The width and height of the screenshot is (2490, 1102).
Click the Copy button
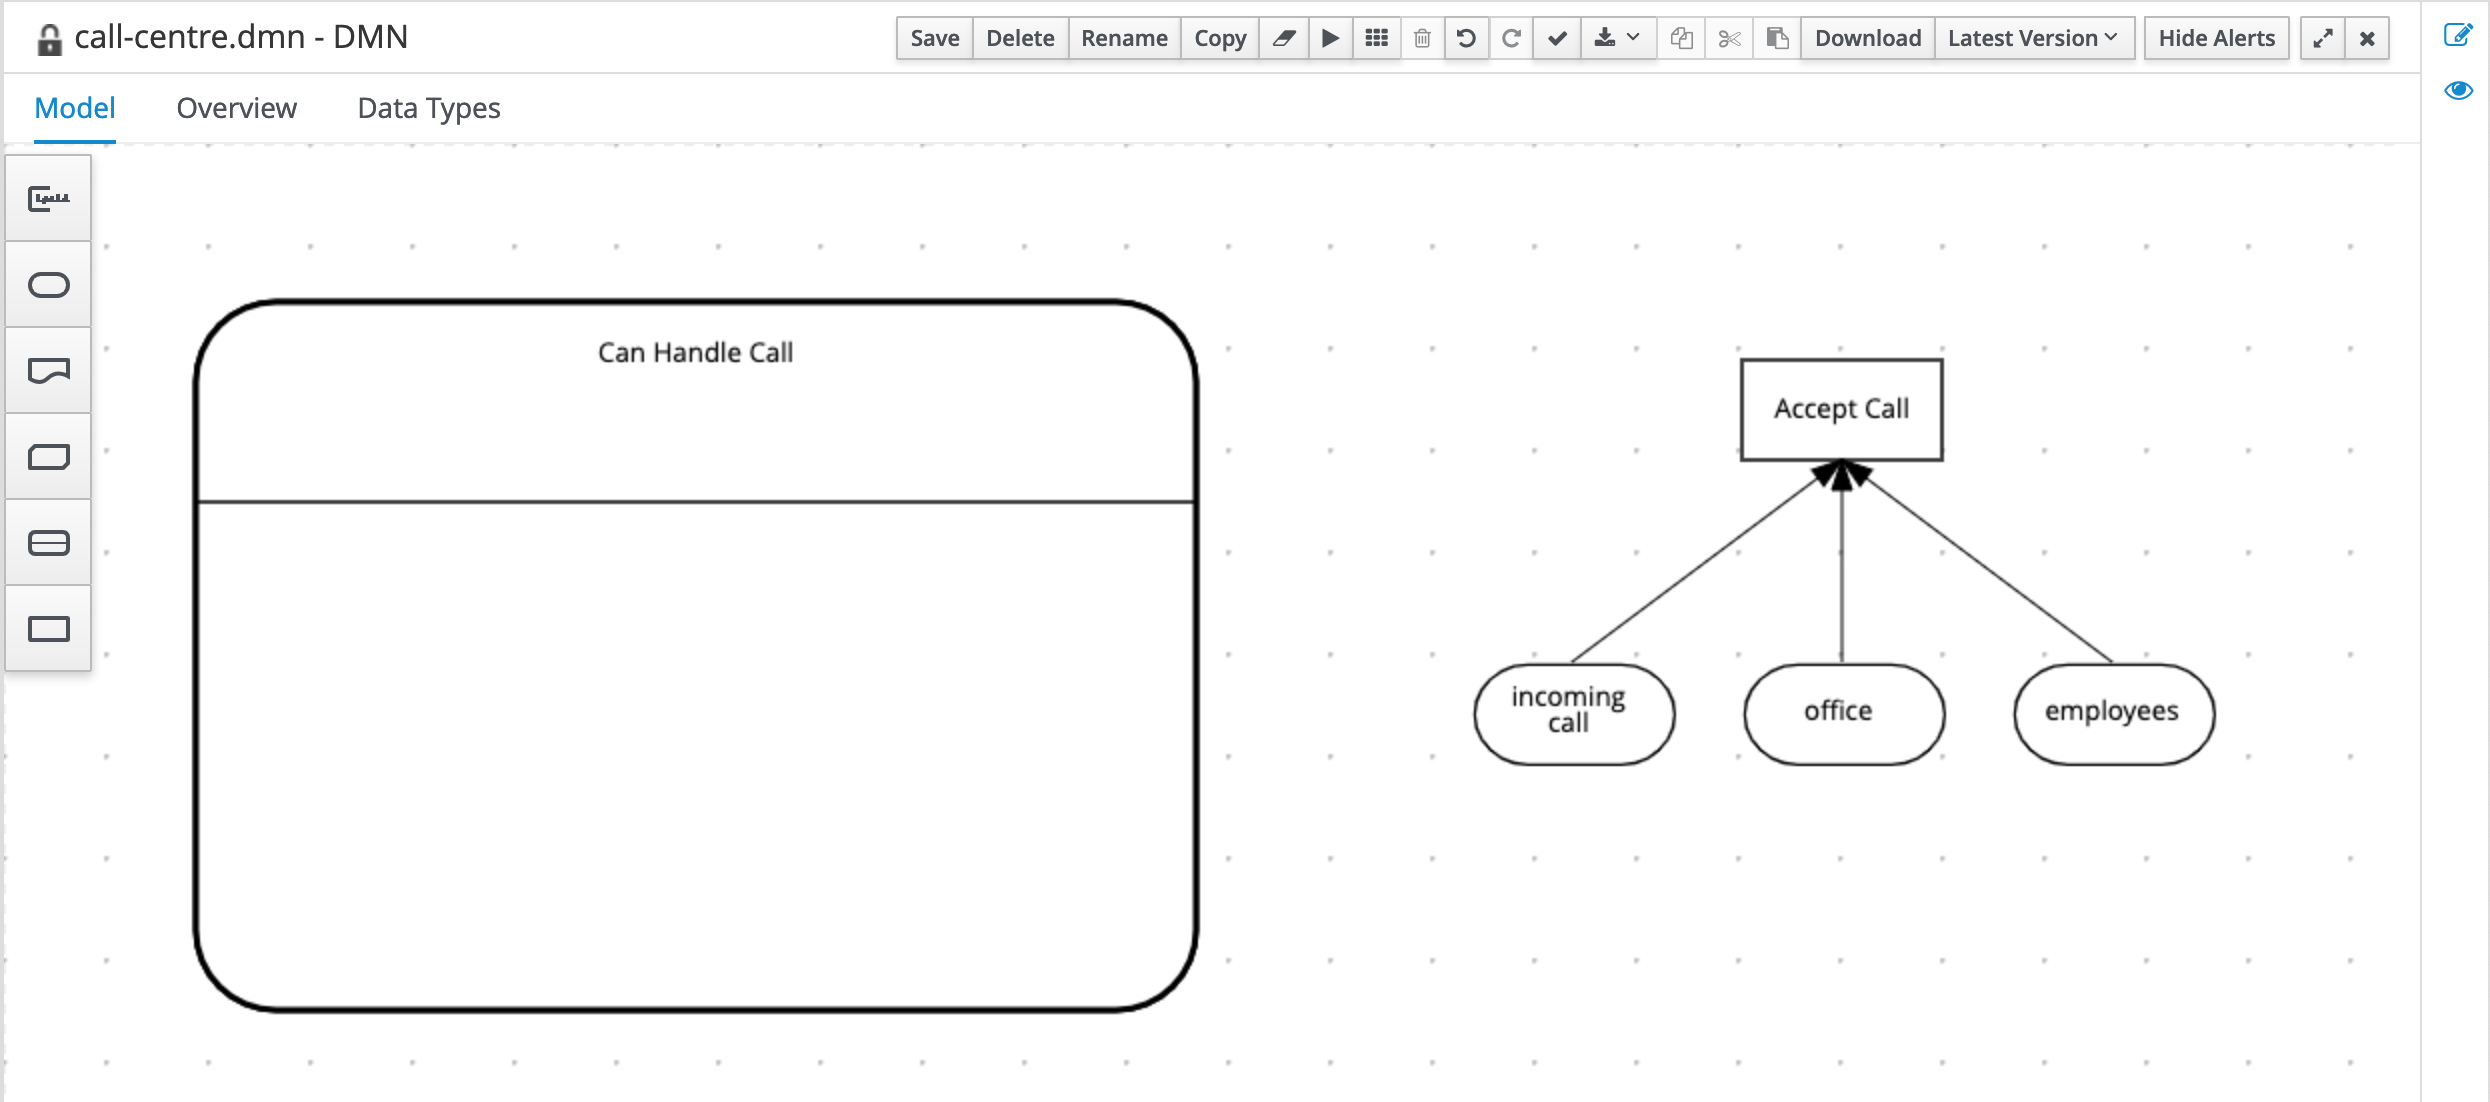point(1220,38)
